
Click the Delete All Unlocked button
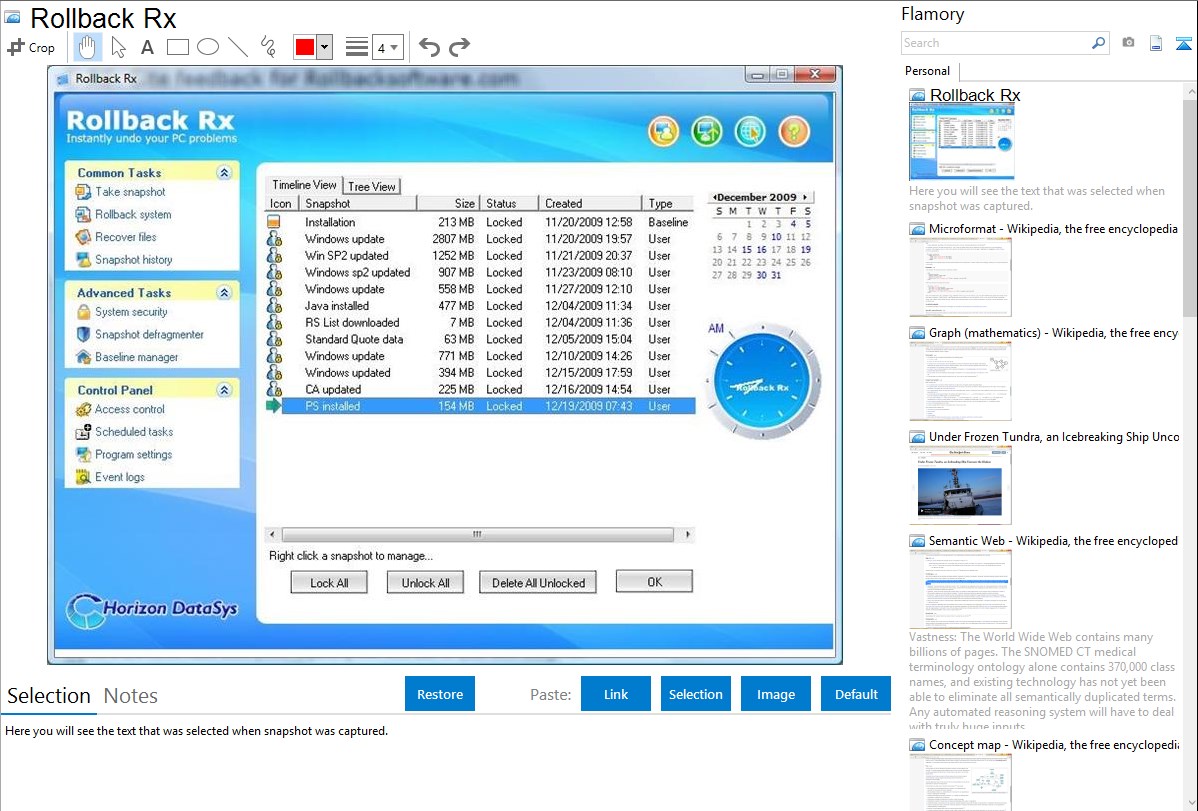pos(538,582)
